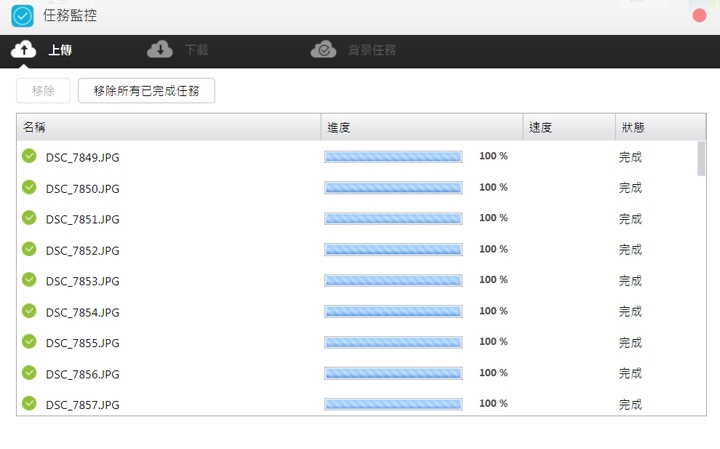Image resolution: width=720 pixels, height=449 pixels.
Task: Switch to the 上傳 tab
Action: [60, 50]
